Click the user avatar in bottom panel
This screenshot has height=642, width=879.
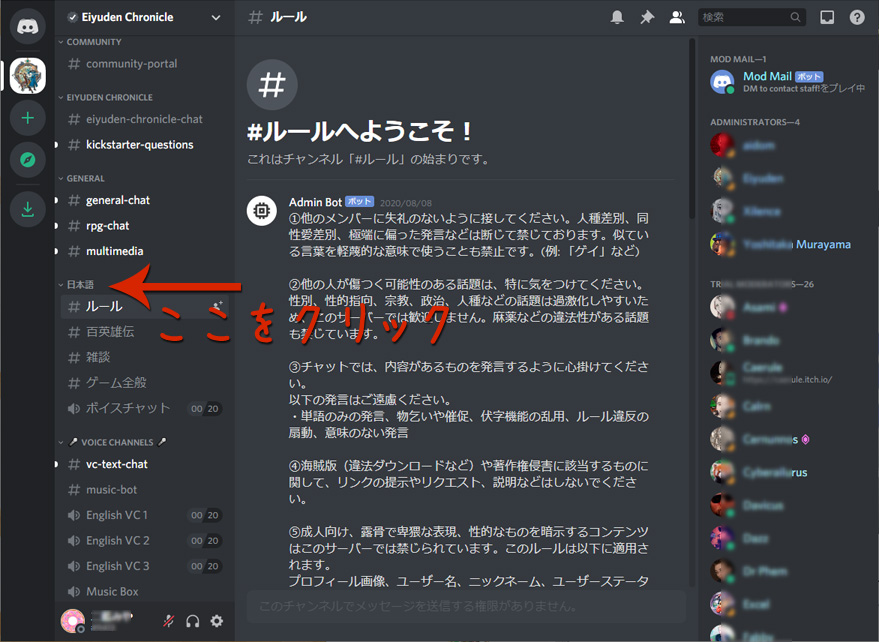point(73,621)
